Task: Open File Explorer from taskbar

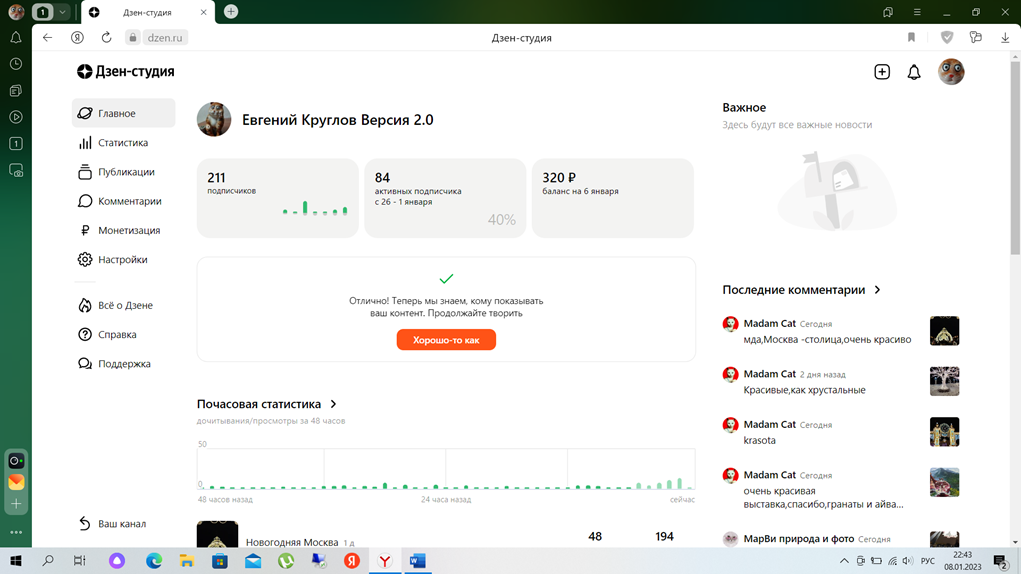Action: 187,561
